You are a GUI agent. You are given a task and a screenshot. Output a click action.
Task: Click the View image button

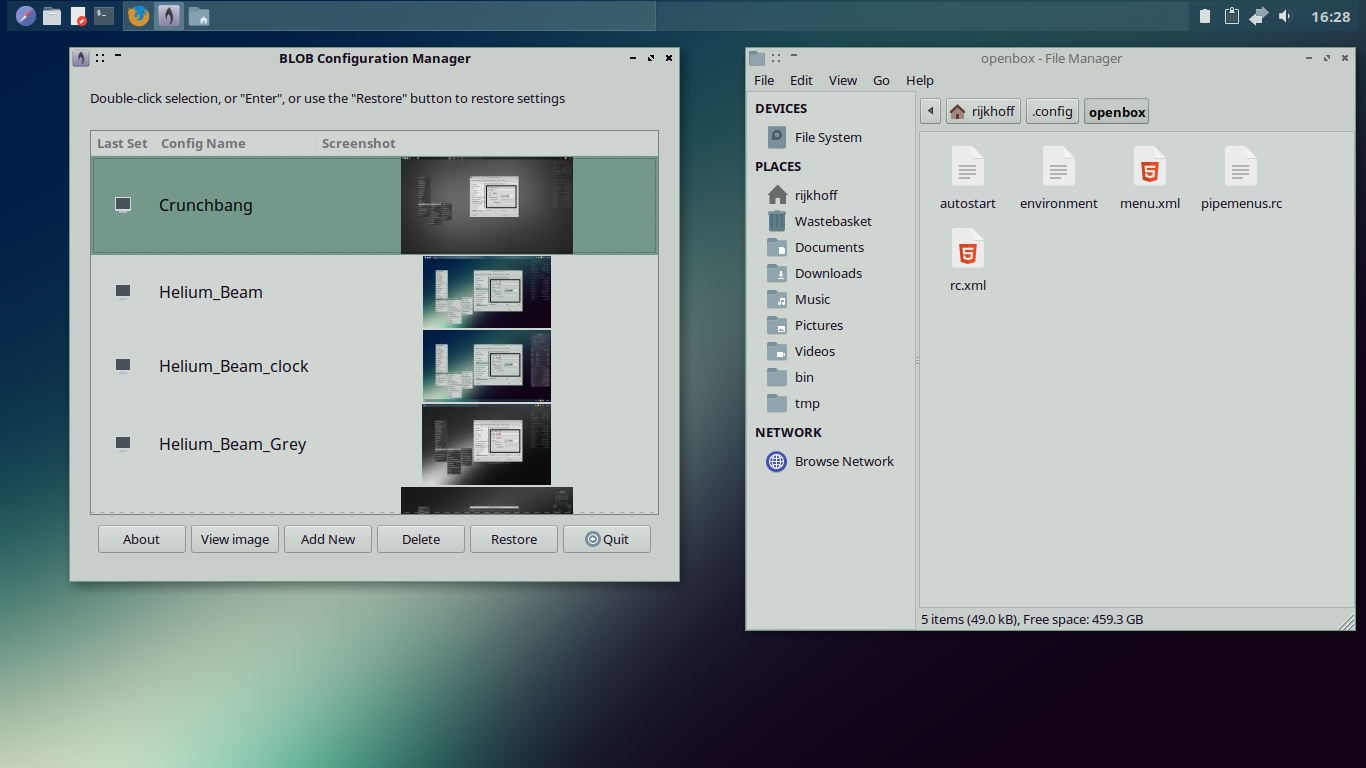coord(235,539)
